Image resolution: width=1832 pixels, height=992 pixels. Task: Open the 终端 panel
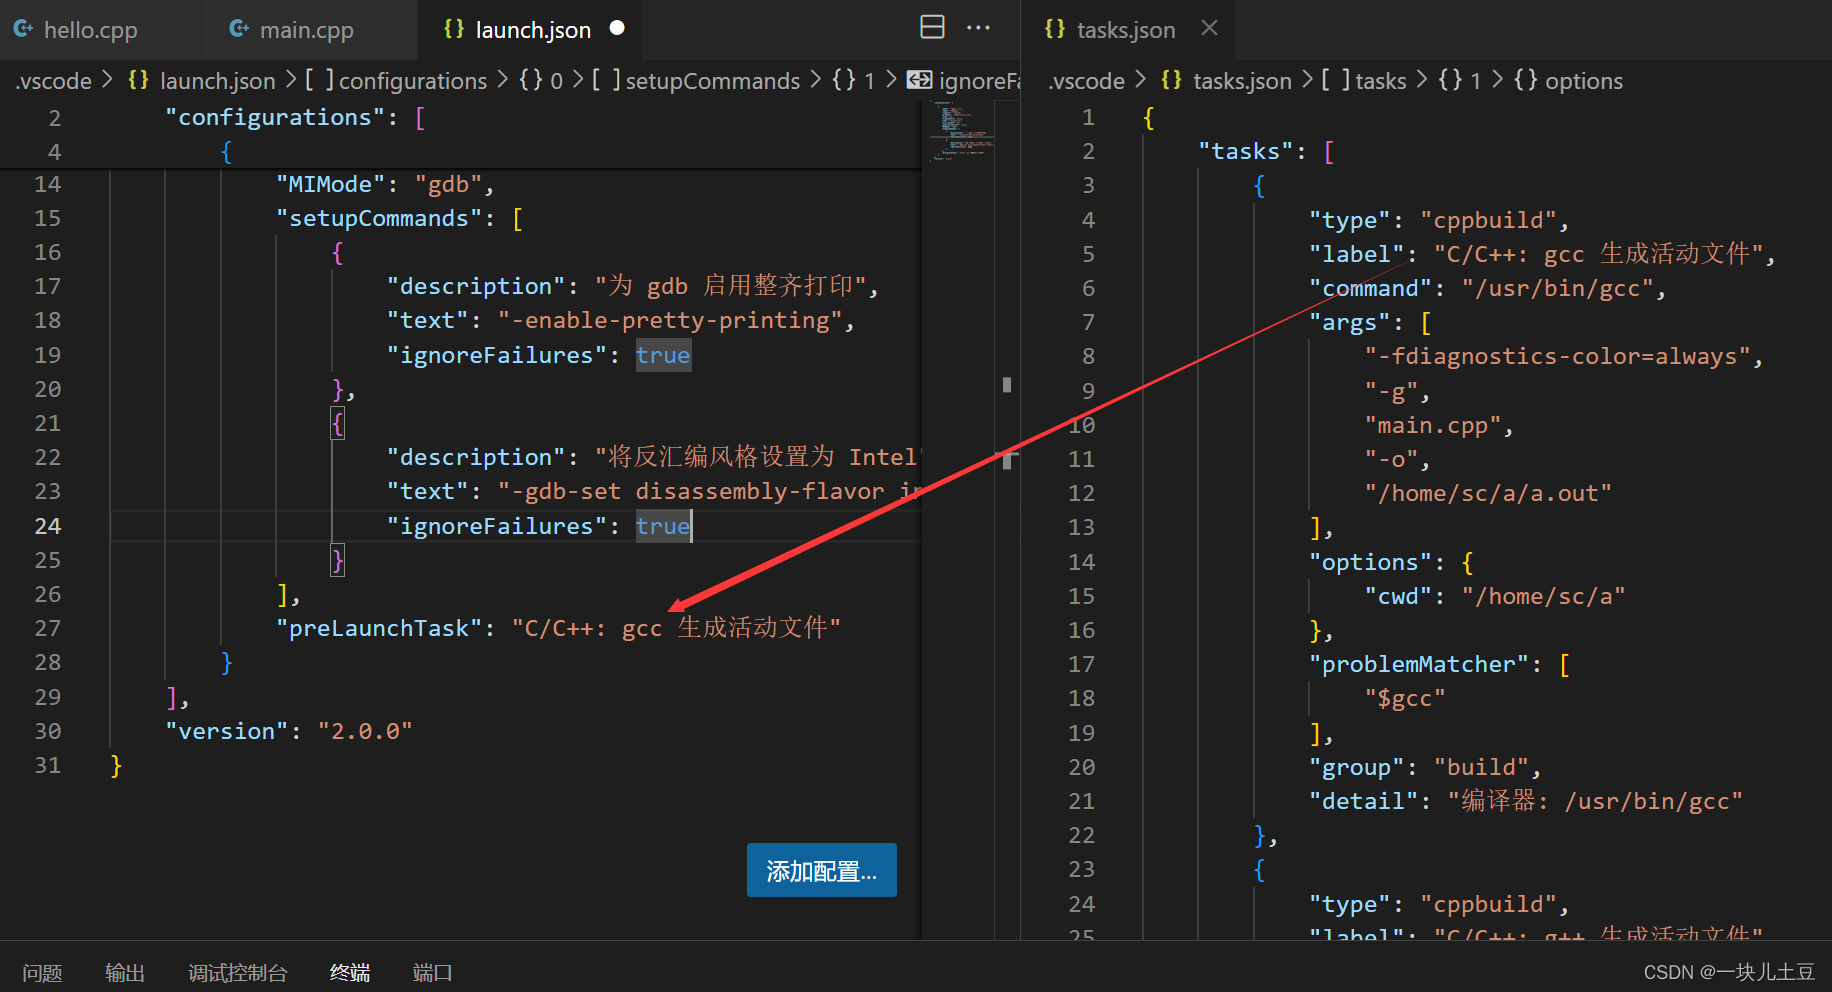pyautogui.click(x=349, y=971)
